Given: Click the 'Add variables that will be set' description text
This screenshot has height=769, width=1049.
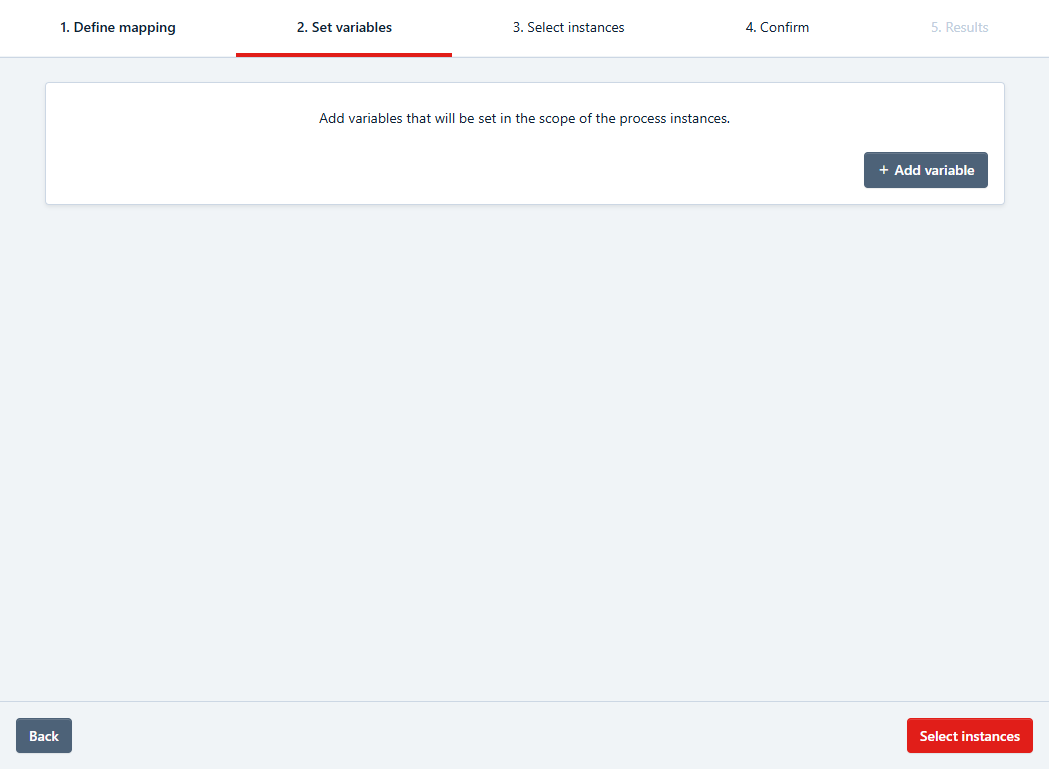Looking at the screenshot, I should pyautogui.click(x=524, y=118).
